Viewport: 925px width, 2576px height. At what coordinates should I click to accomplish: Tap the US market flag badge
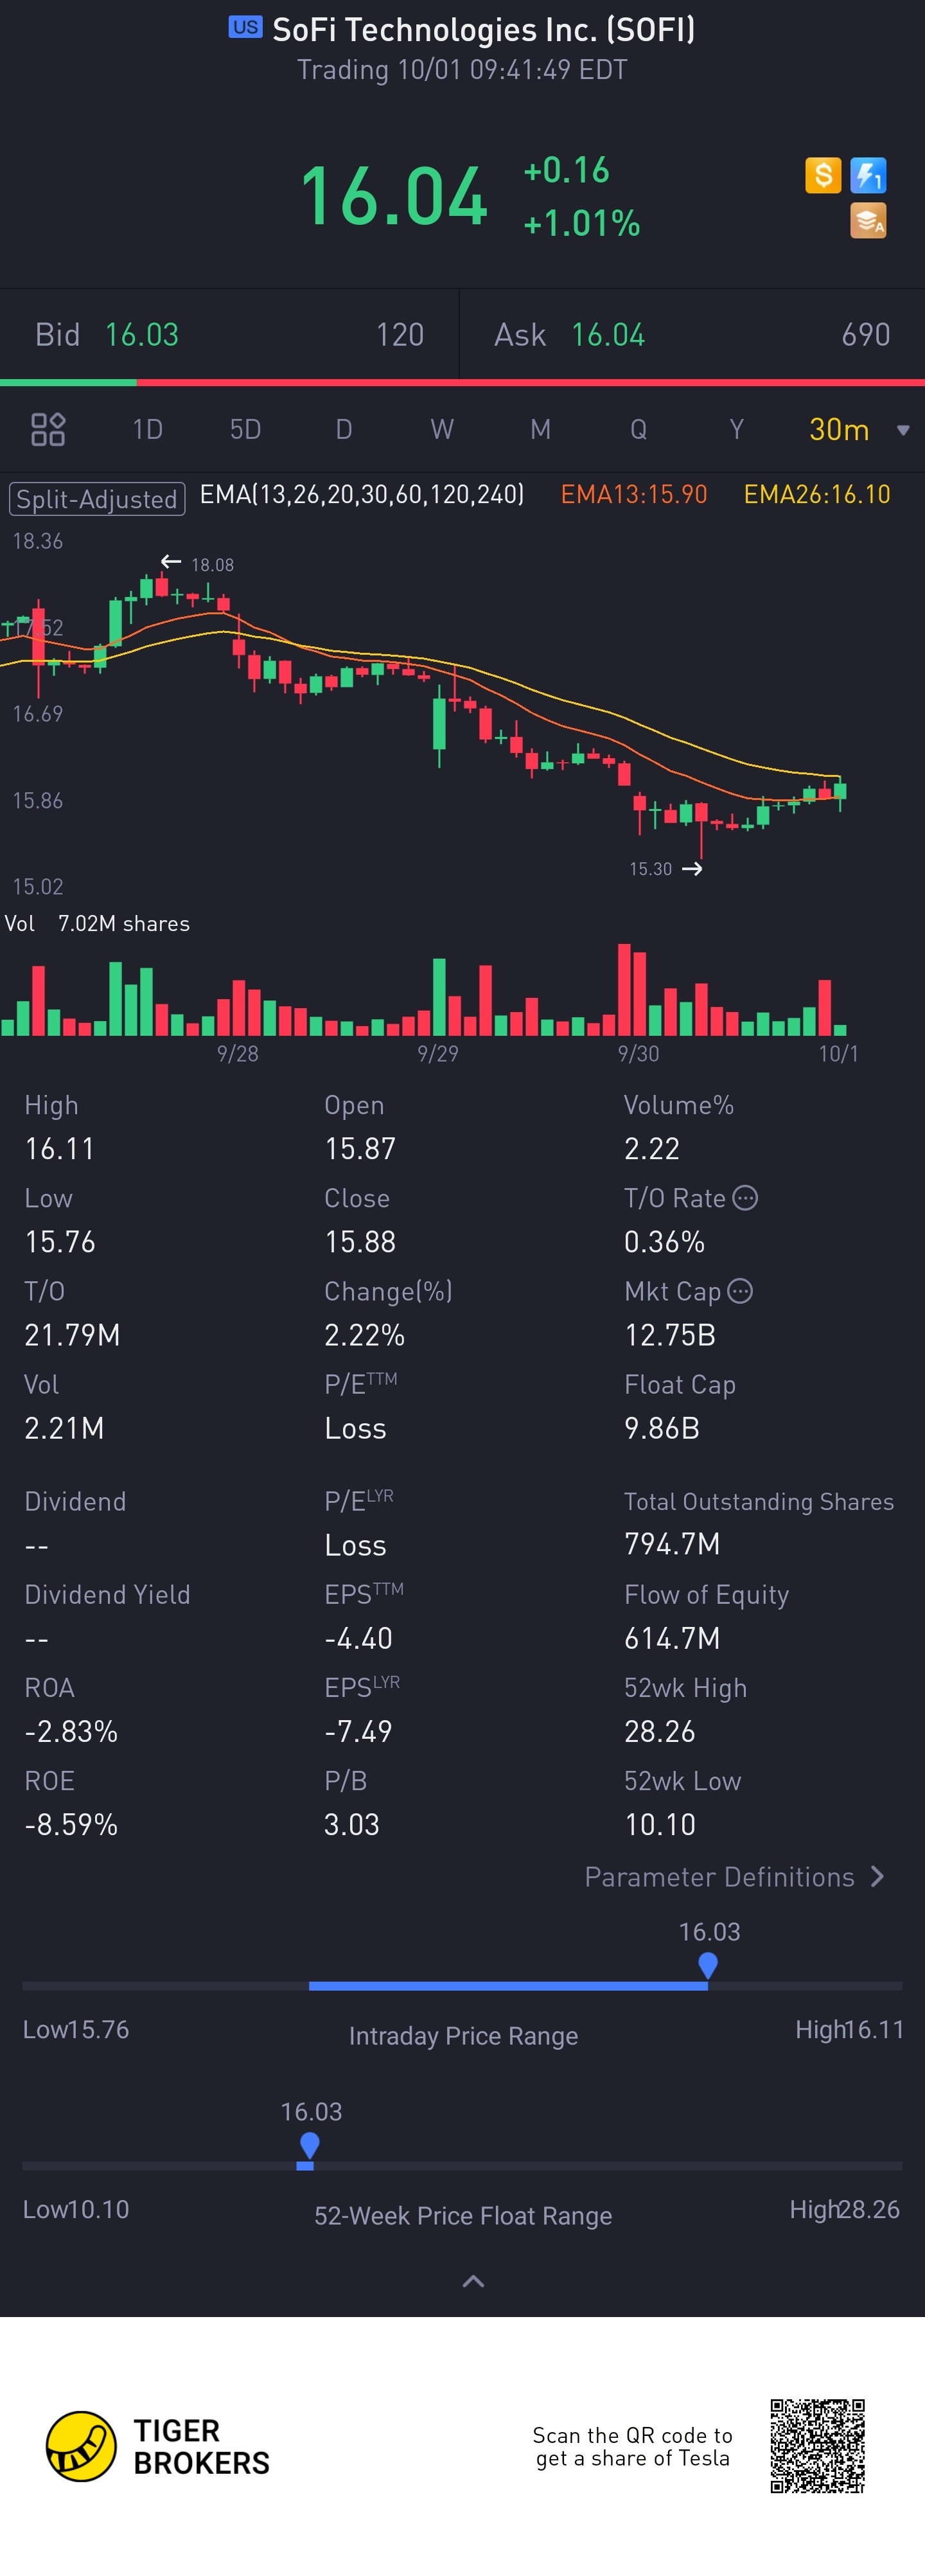coord(245,27)
